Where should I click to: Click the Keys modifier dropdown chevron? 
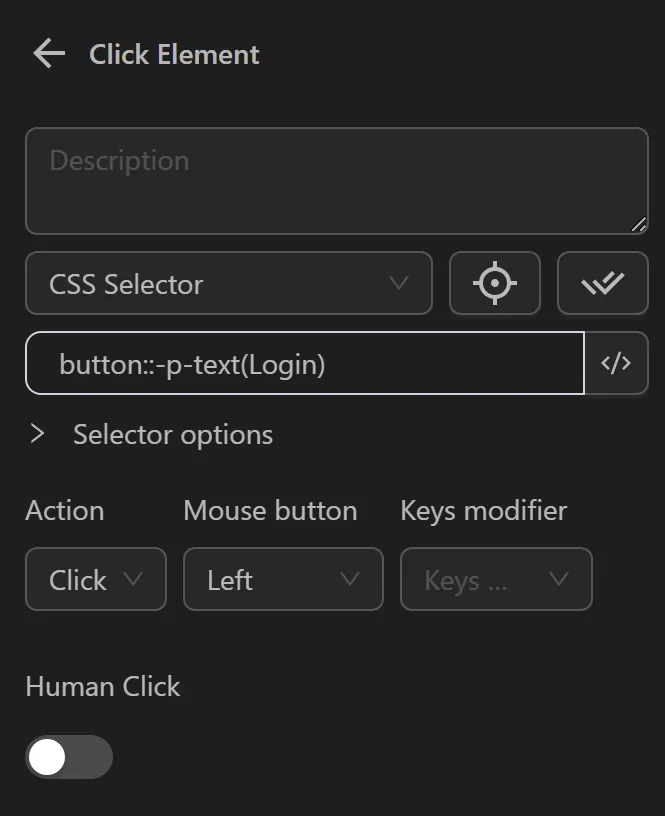click(561, 579)
